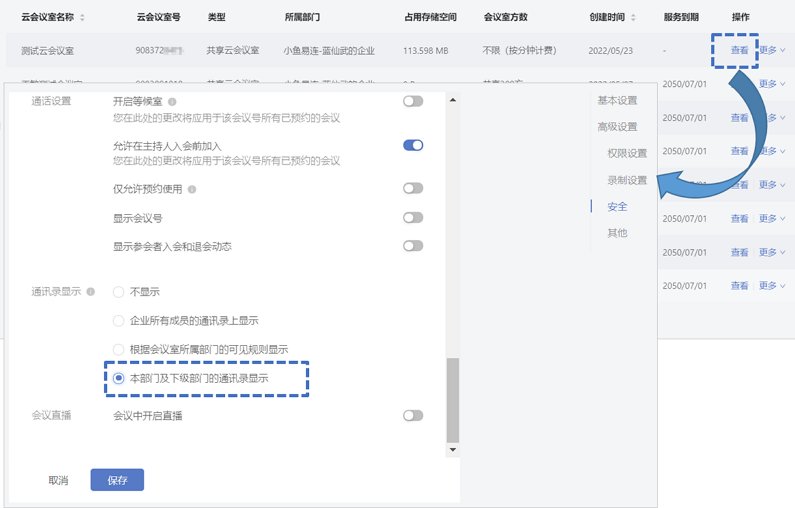Click the 2022/05/23 creation date cell
Viewport: 795px width, 508px height.
[610, 51]
